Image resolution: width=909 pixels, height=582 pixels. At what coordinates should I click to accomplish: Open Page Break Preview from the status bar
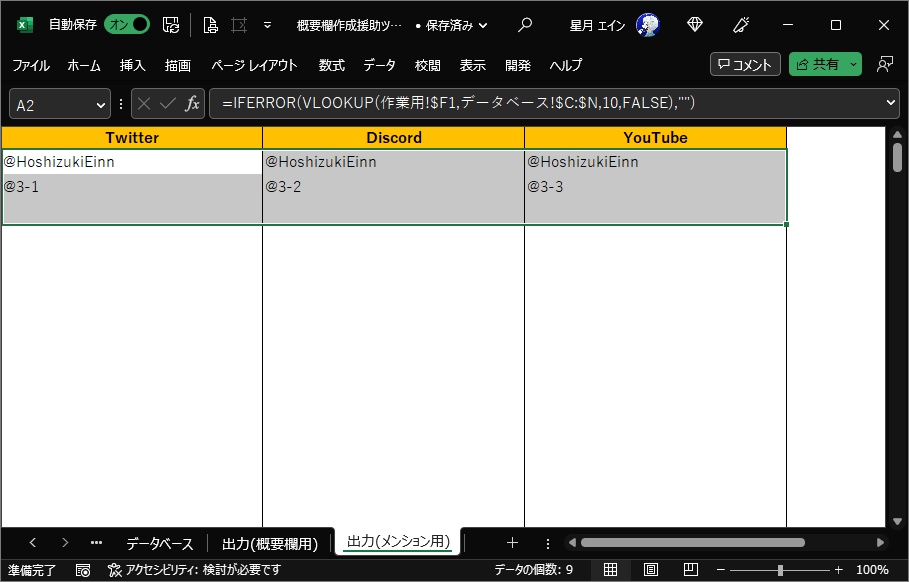(690, 568)
